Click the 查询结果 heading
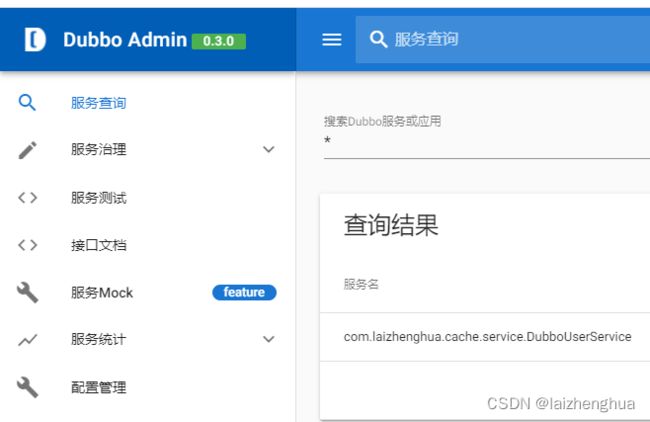The height and width of the screenshot is (422, 650). (391, 225)
